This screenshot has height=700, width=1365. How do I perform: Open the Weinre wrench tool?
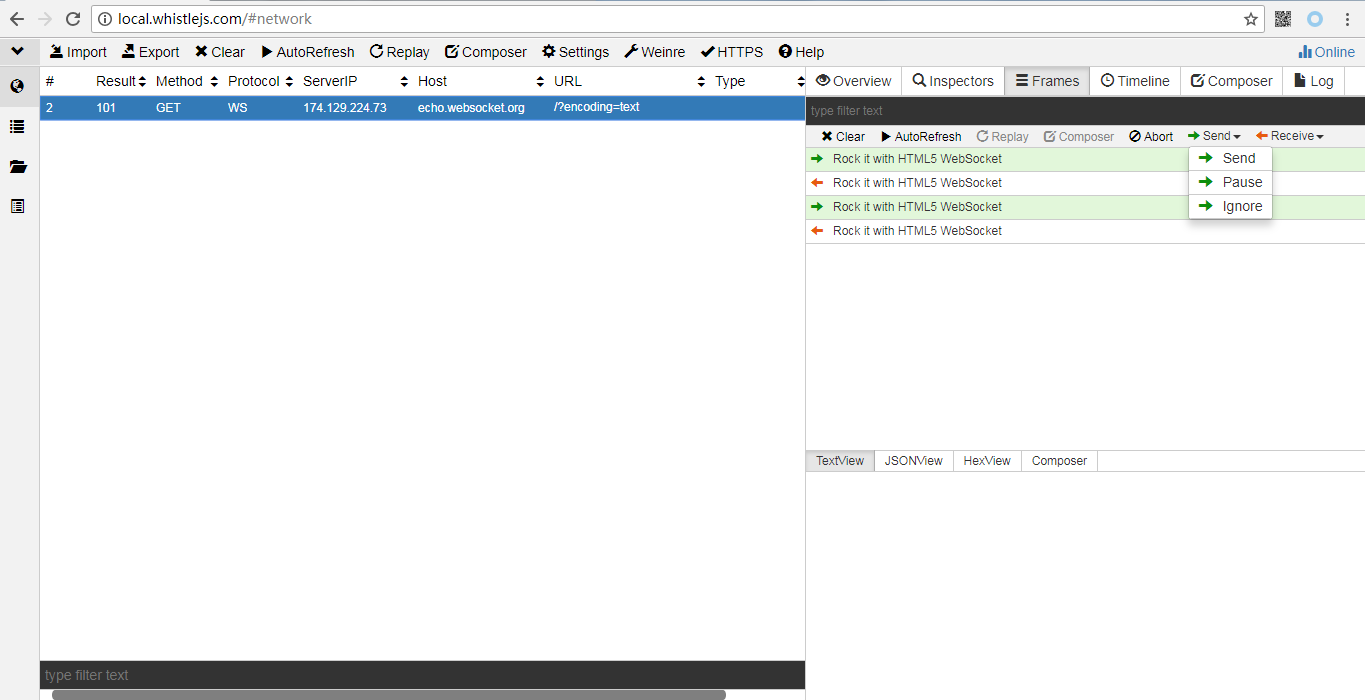(x=654, y=52)
